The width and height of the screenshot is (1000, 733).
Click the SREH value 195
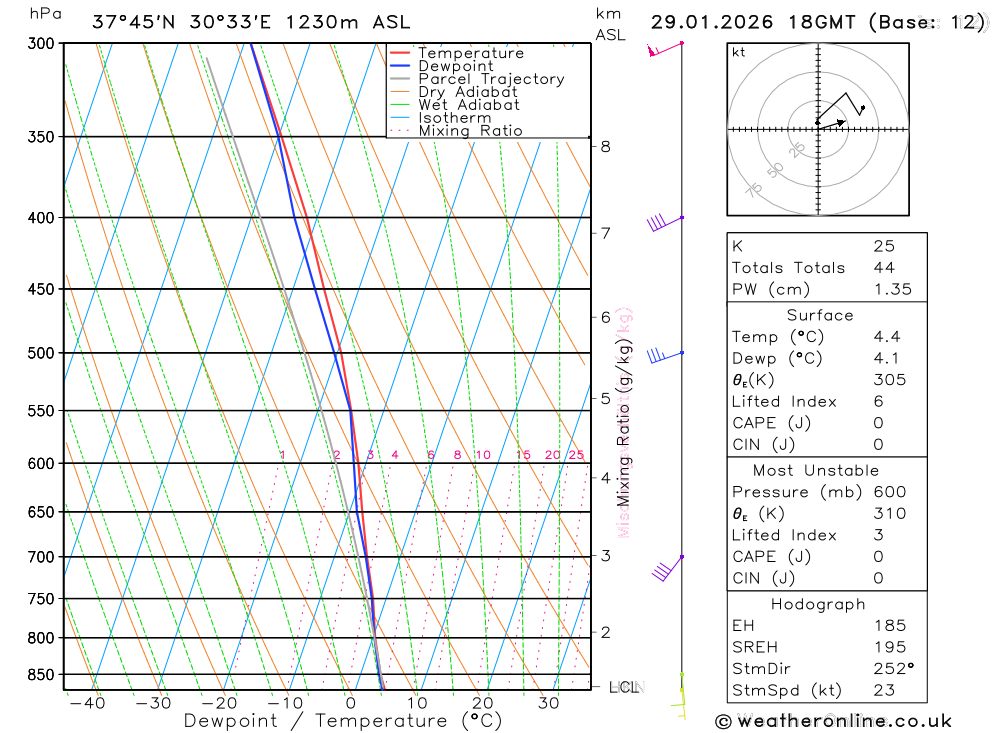click(890, 648)
